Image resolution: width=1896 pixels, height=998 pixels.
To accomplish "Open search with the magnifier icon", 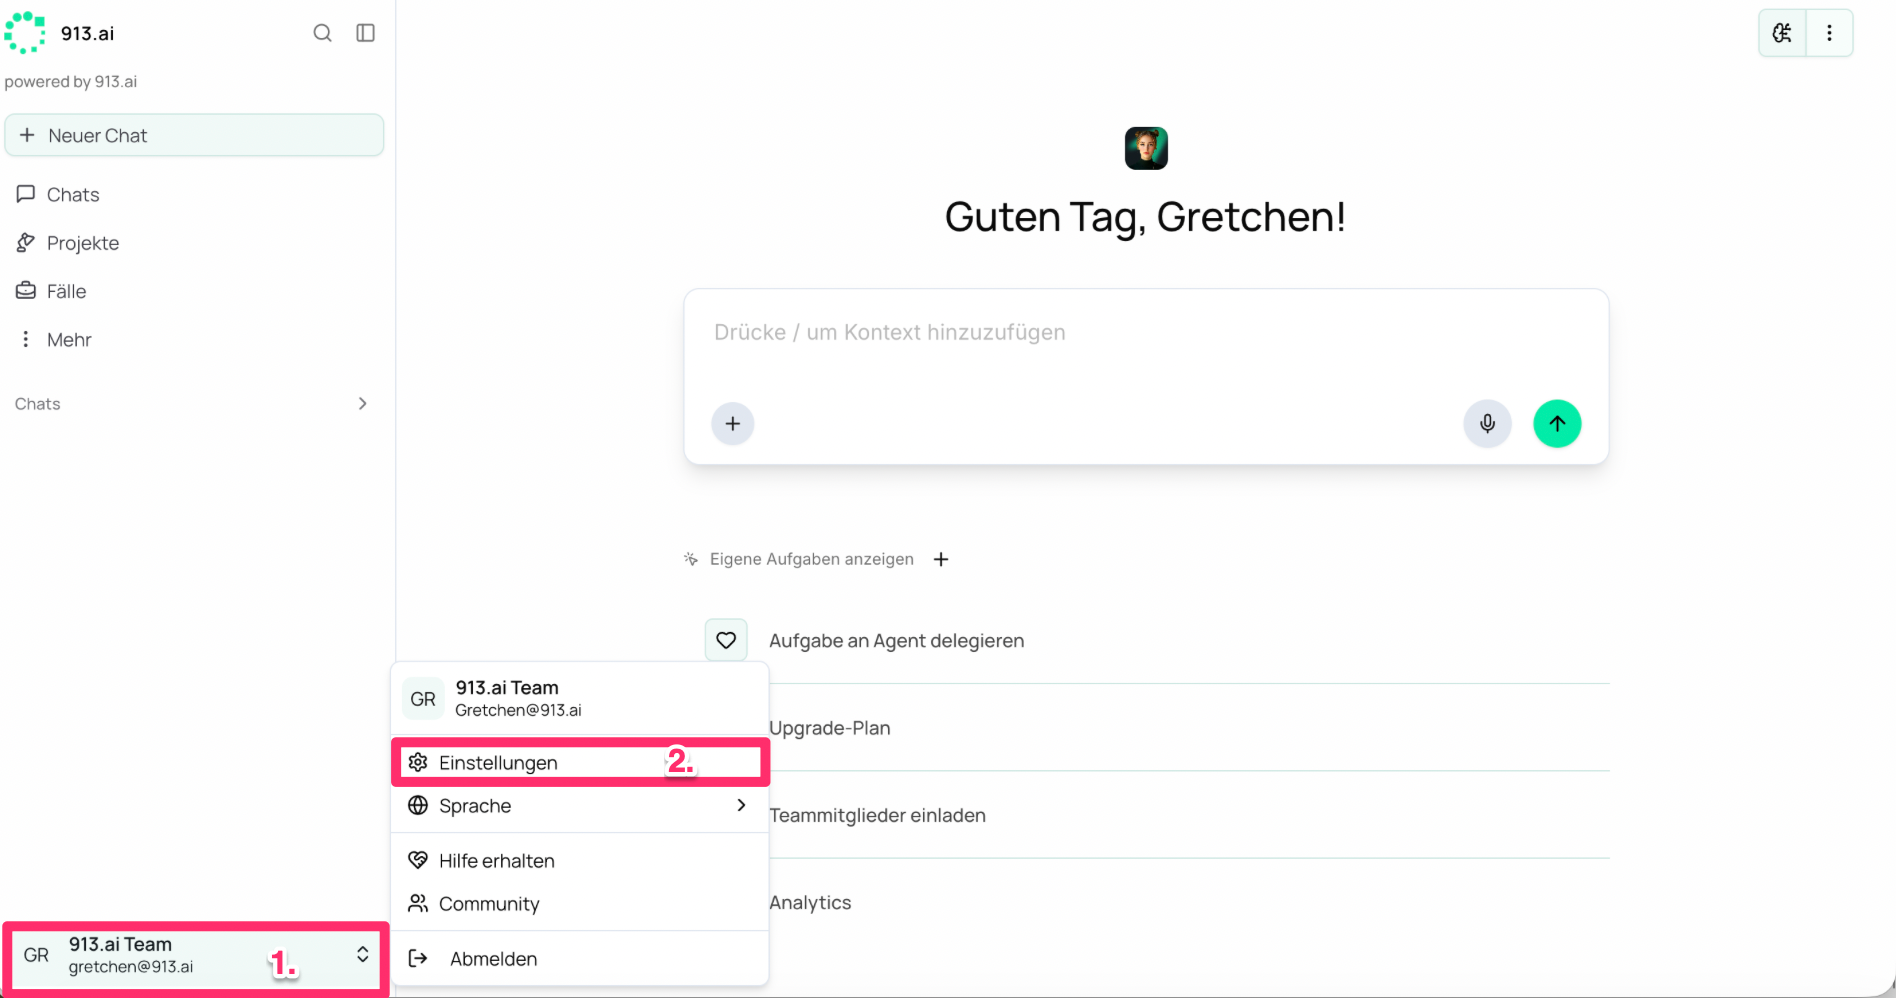I will [322, 33].
